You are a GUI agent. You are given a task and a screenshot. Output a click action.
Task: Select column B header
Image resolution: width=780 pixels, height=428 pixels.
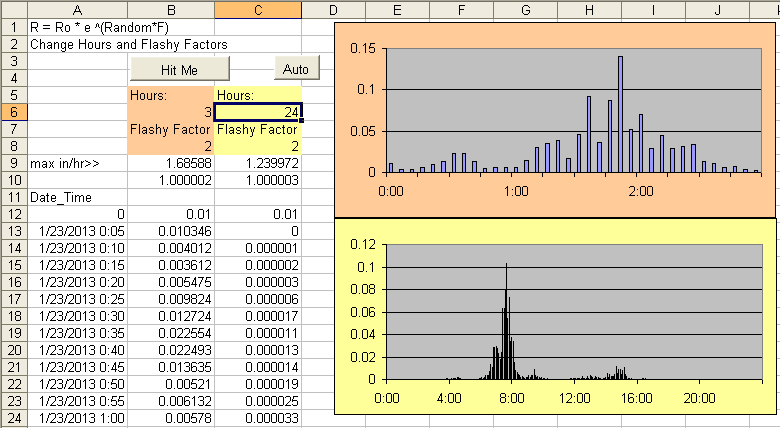pyautogui.click(x=170, y=9)
